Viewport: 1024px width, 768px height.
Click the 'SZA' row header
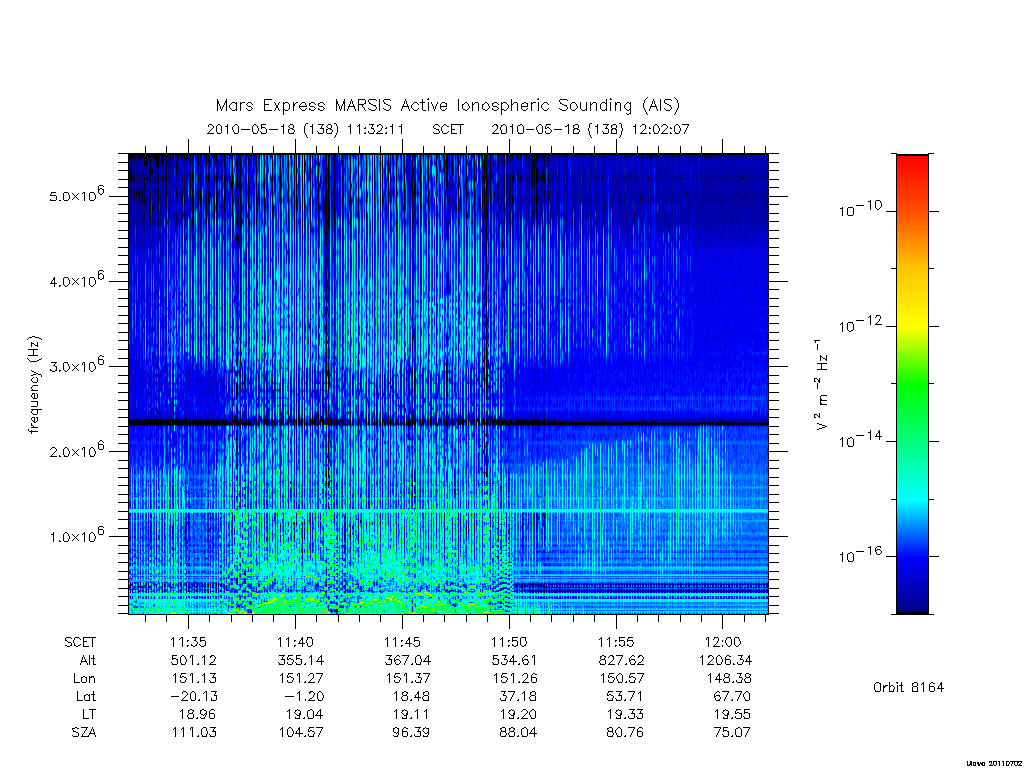[84, 733]
